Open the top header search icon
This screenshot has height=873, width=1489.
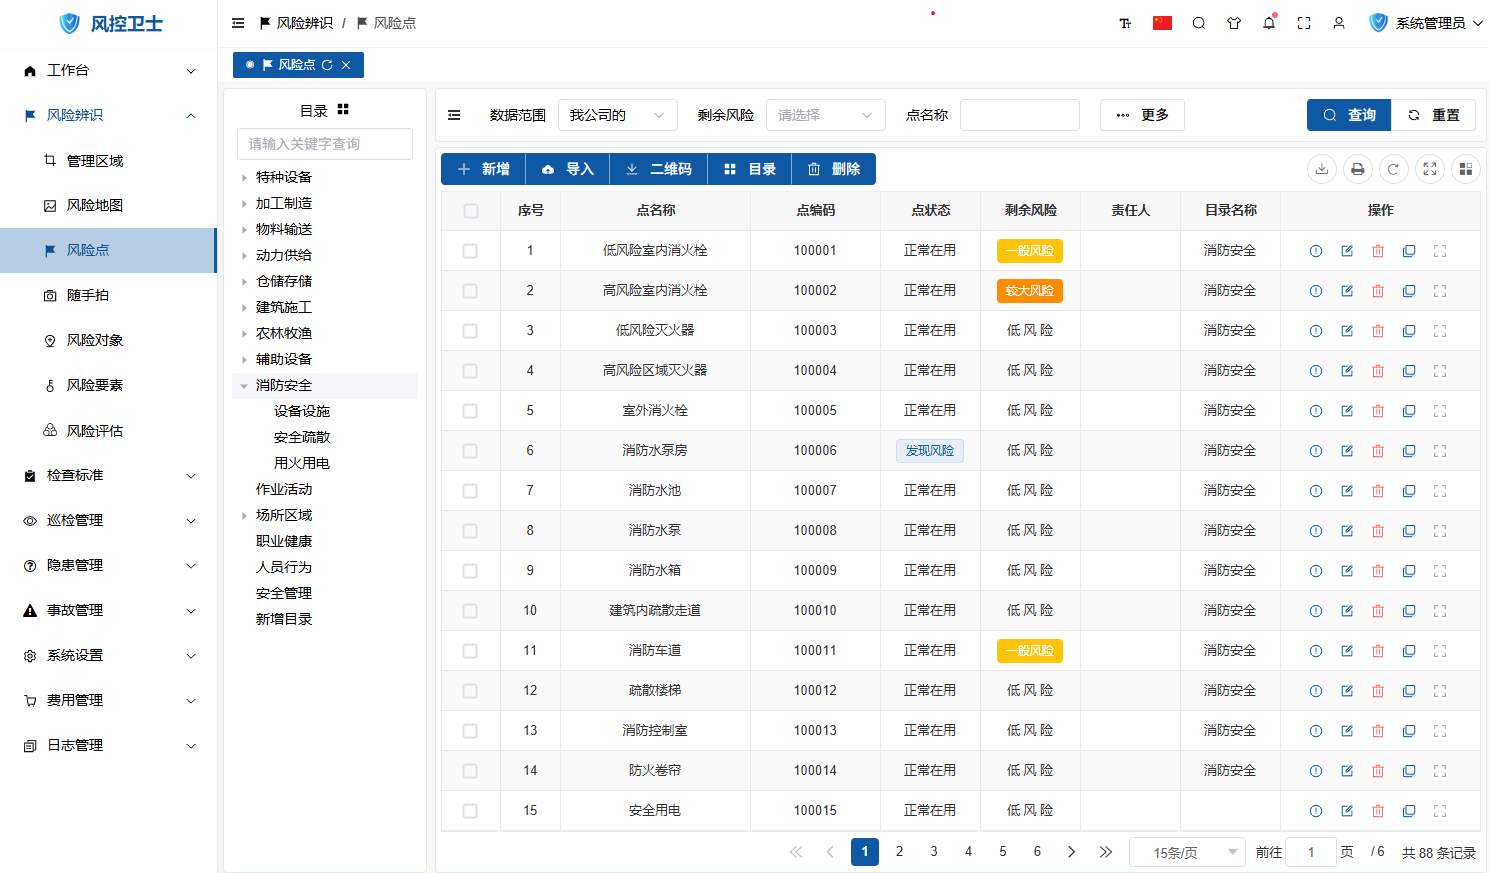(1198, 23)
